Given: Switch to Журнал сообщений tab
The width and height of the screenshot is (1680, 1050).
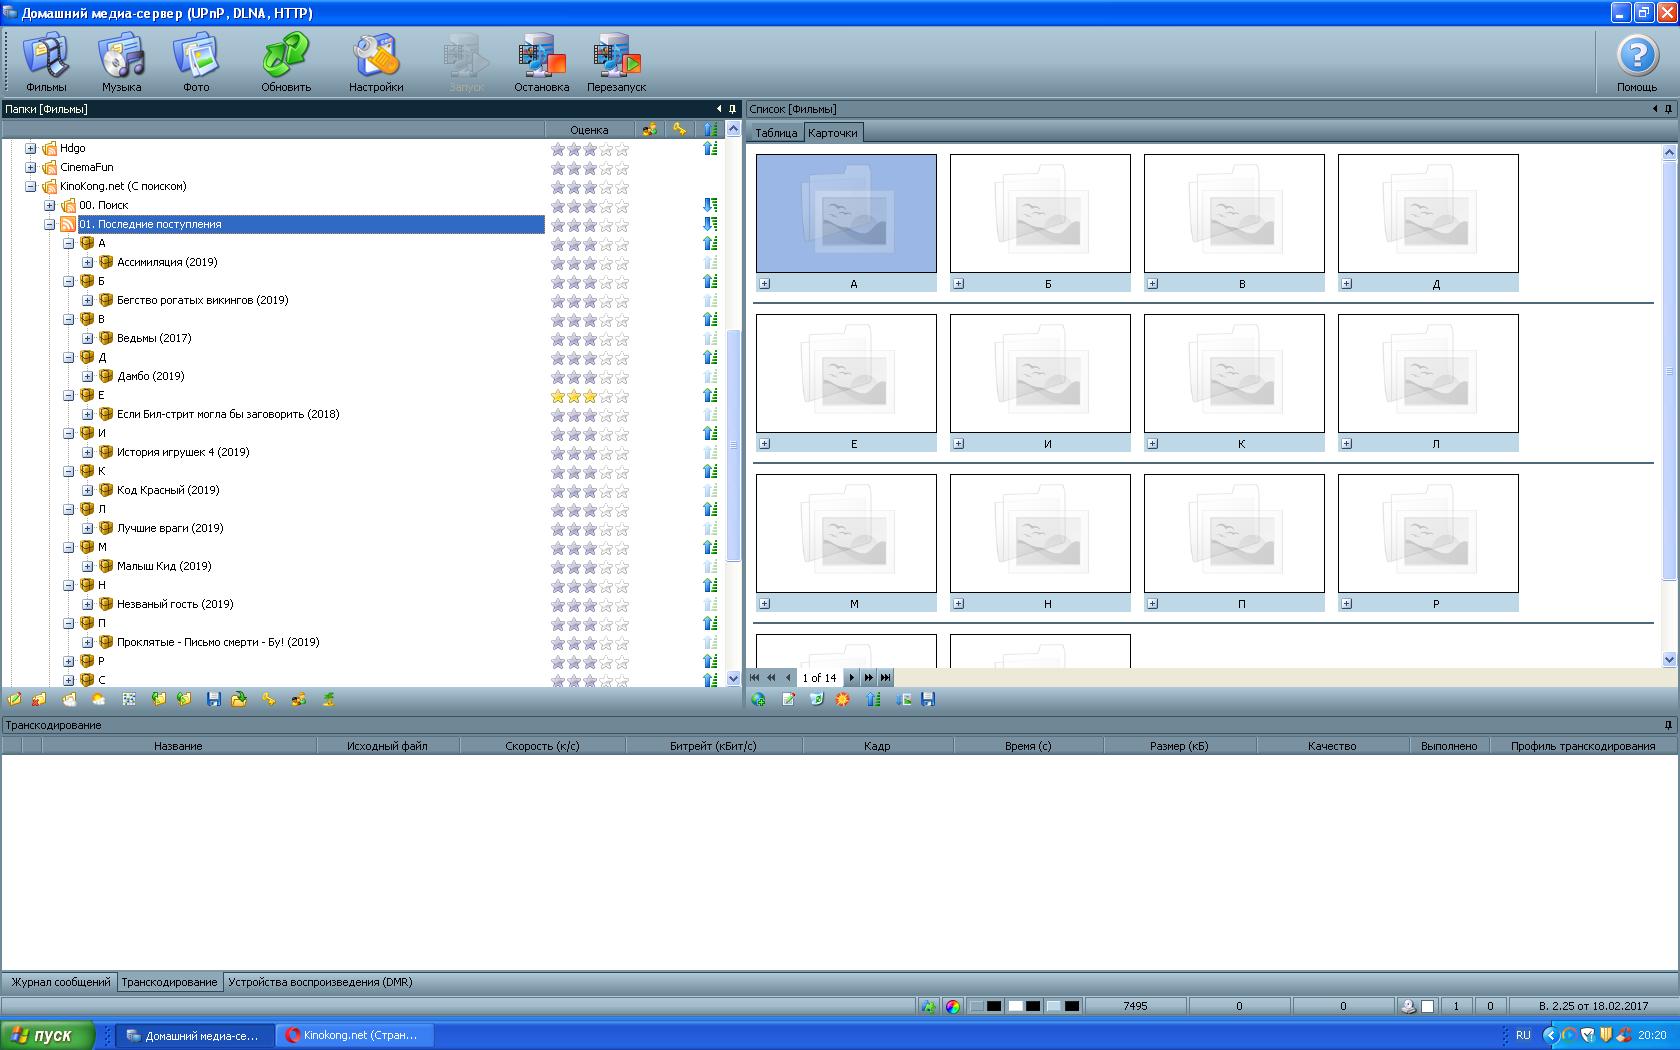Looking at the screenshot, I should pyautogui.click(x=60, y=982).
